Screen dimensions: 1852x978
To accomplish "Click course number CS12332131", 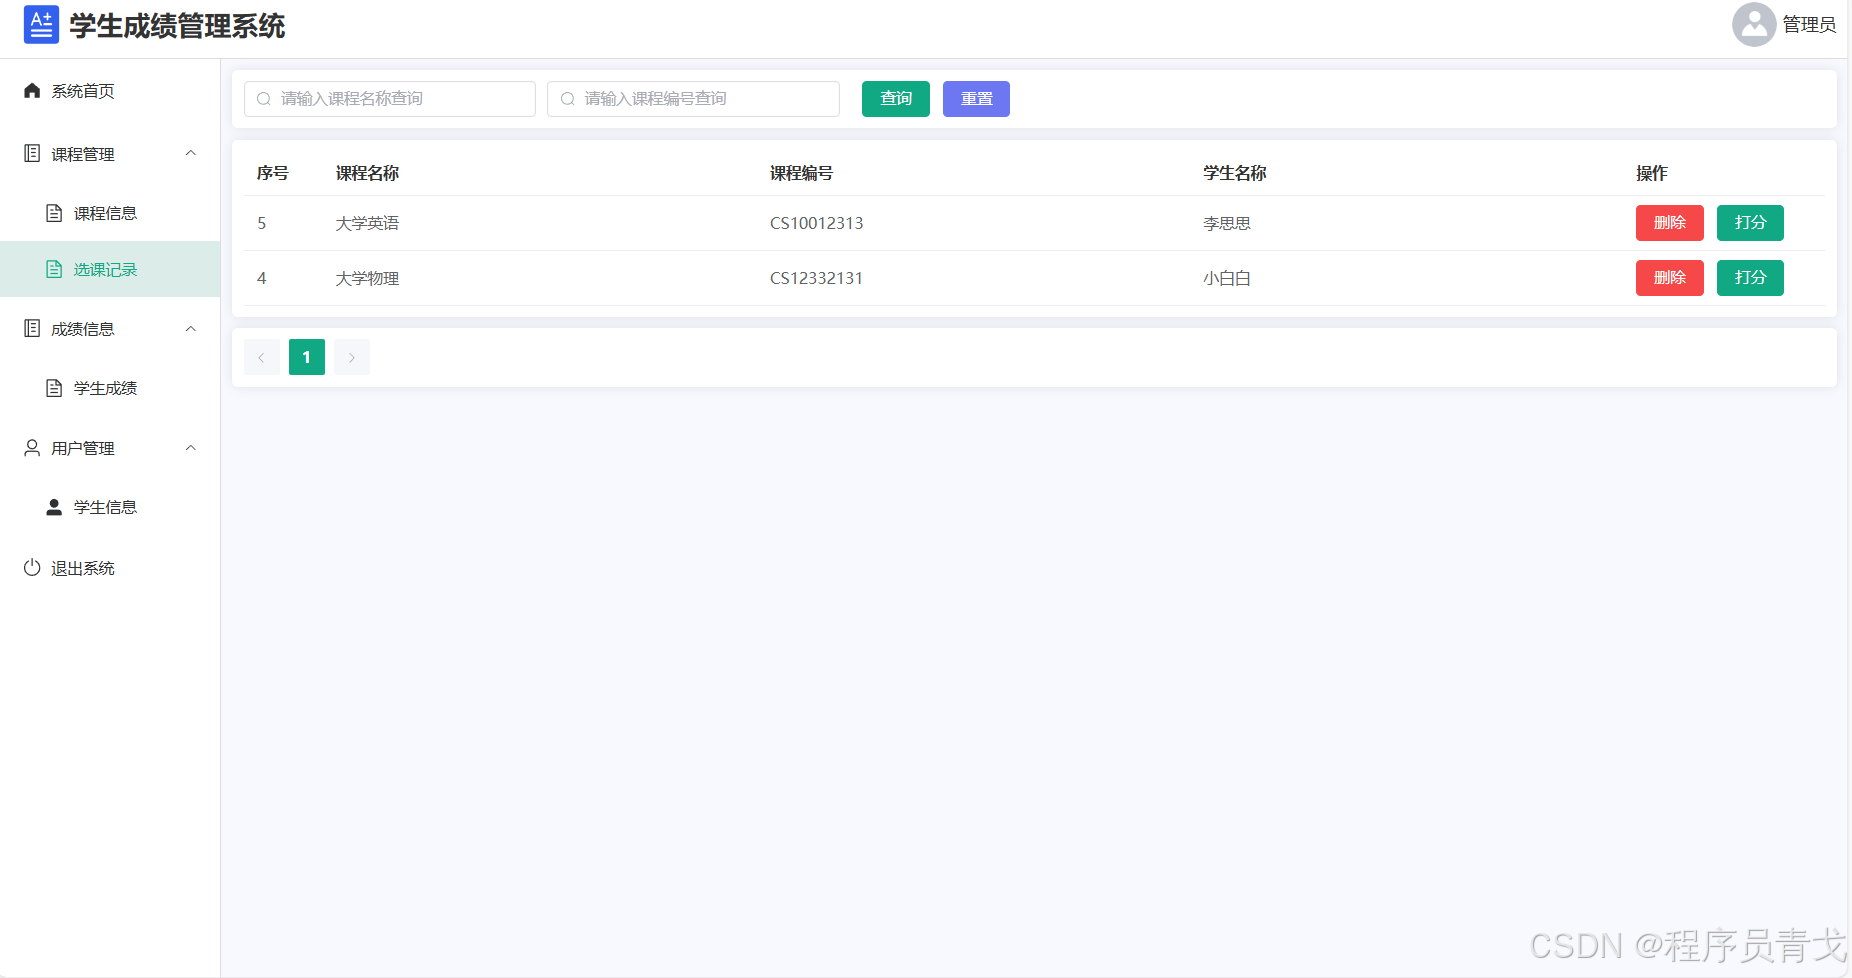I will [x=816, y=278].
